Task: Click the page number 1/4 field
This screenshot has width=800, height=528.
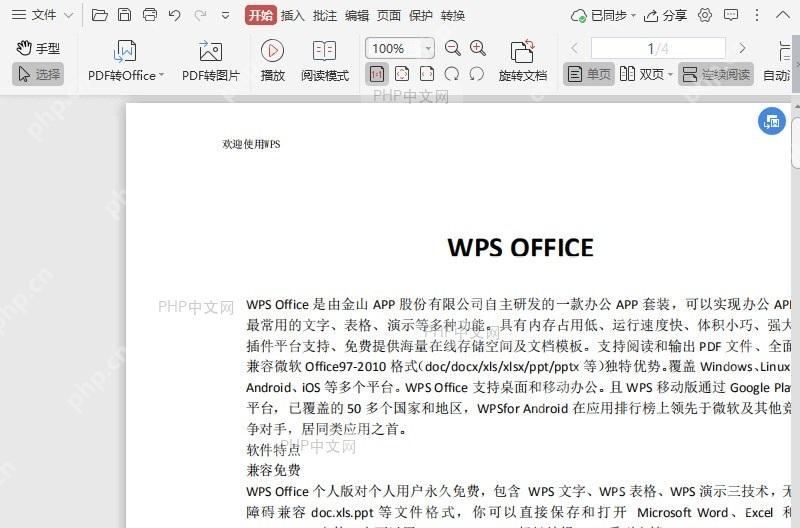Action: 658,48
